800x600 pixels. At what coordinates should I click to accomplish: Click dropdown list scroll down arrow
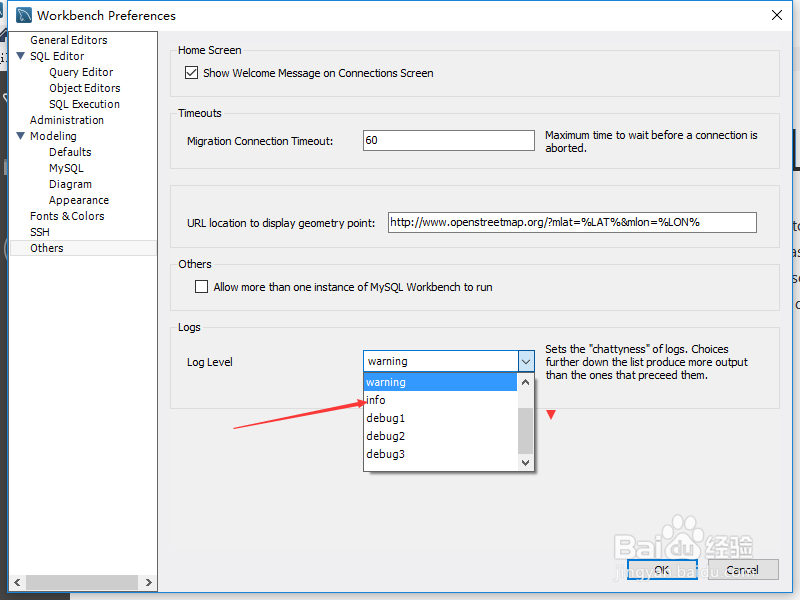click(526, 462)
